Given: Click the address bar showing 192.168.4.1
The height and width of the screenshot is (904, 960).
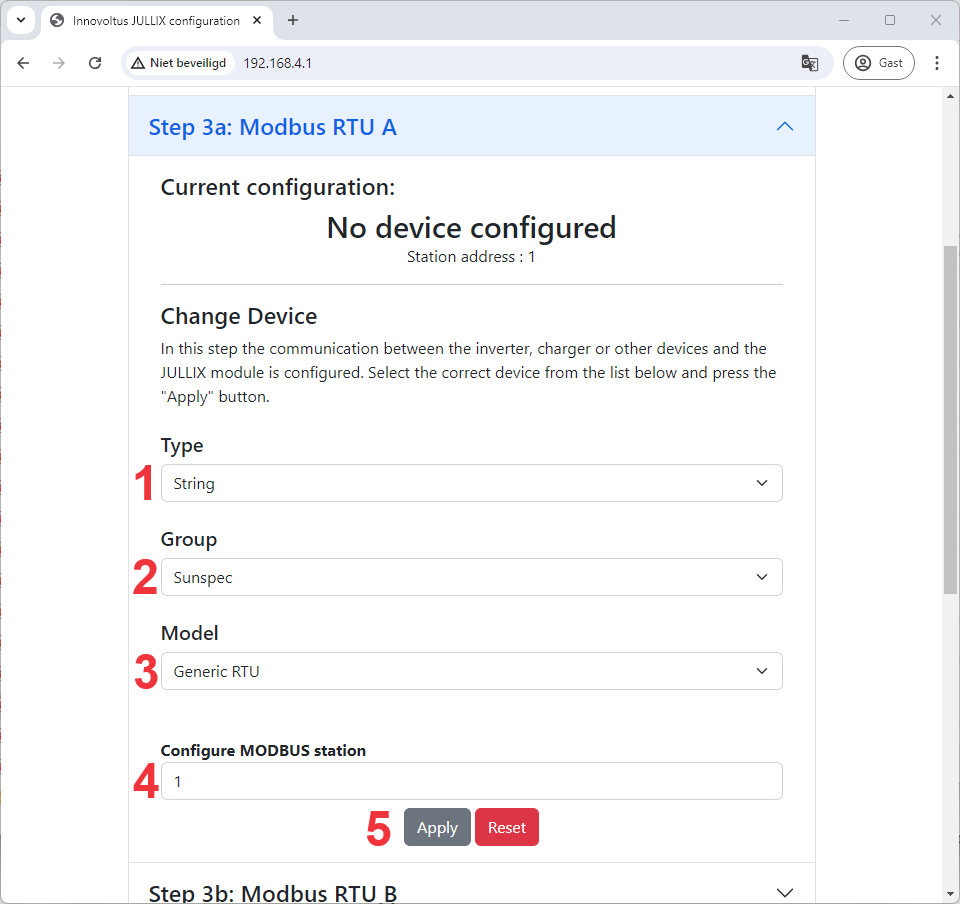Looking at the screenshot, I should point(500,63).
